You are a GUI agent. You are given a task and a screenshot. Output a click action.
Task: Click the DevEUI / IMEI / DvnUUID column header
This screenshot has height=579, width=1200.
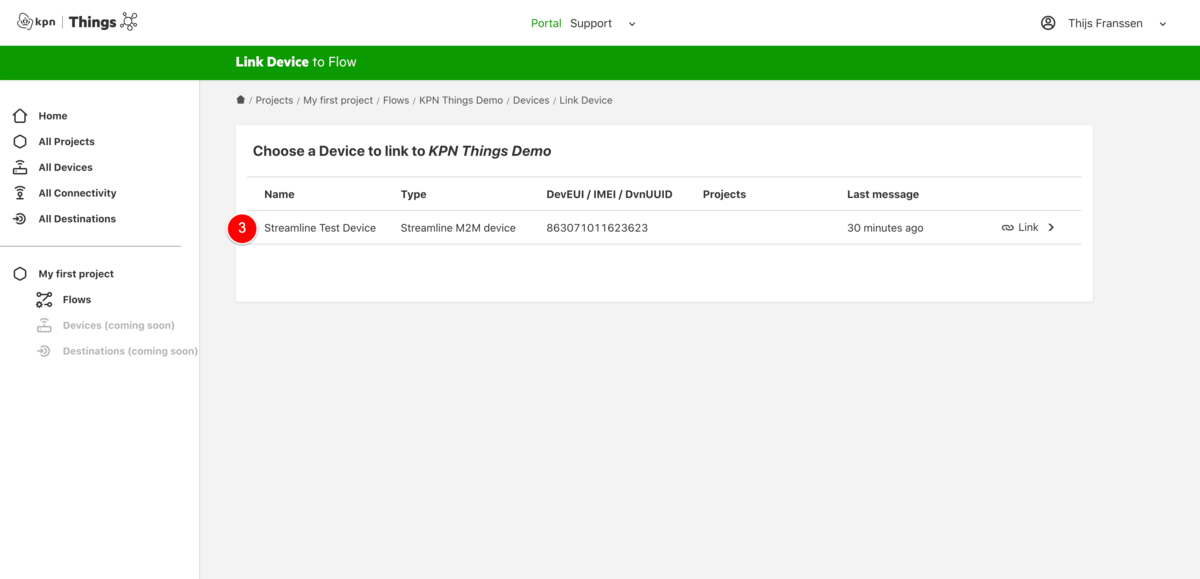609,194
